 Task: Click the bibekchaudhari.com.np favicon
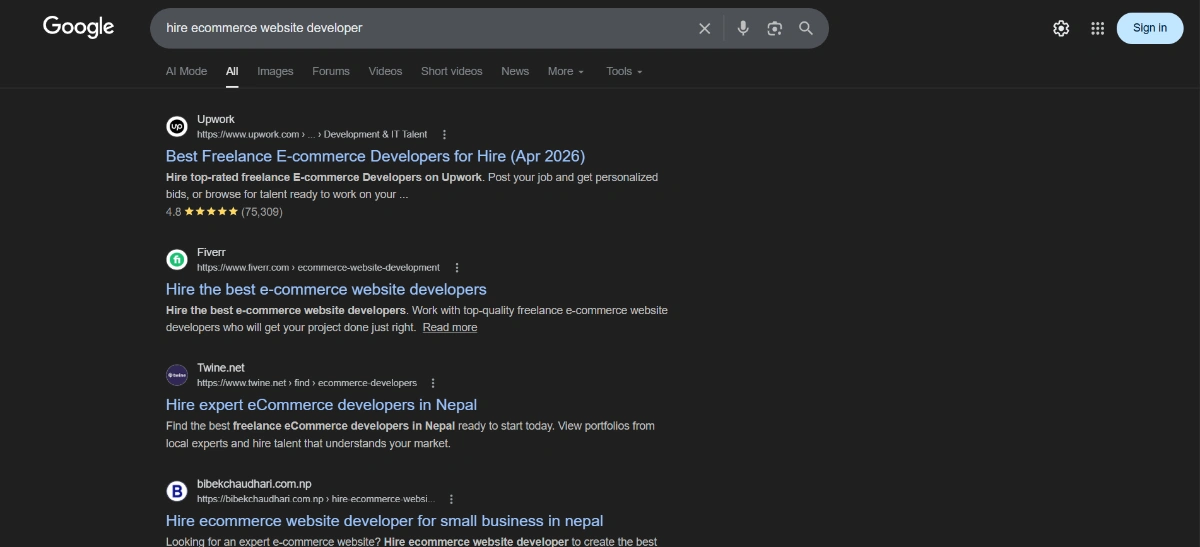177,491
